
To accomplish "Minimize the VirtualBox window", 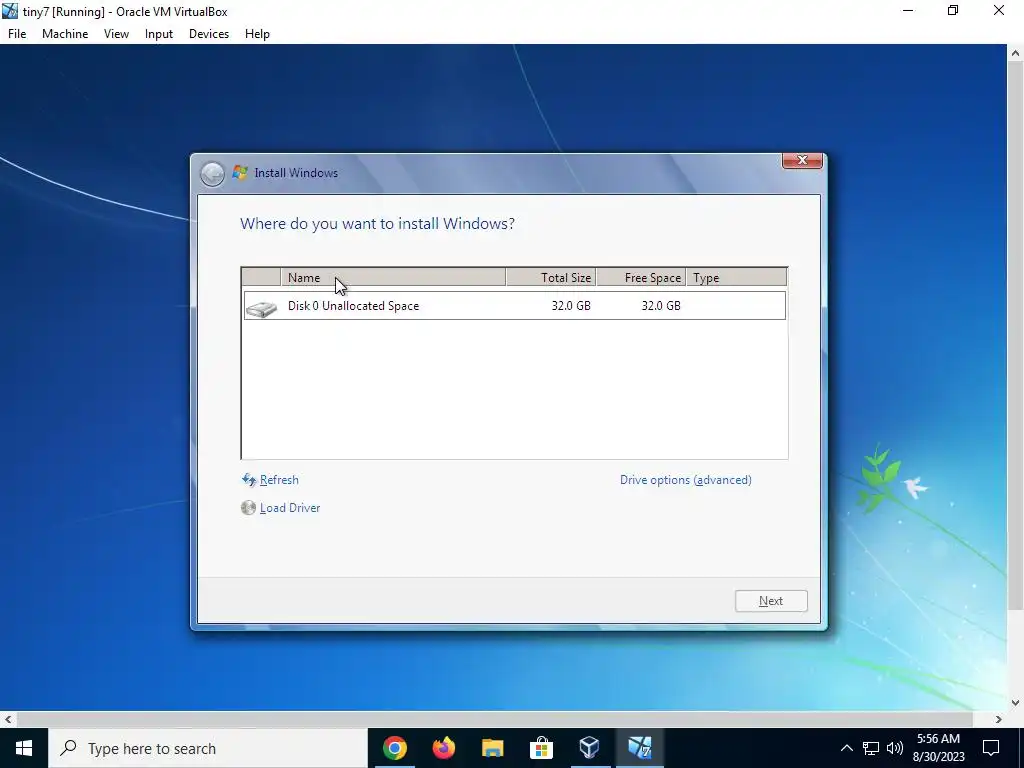I will [908, 11].
